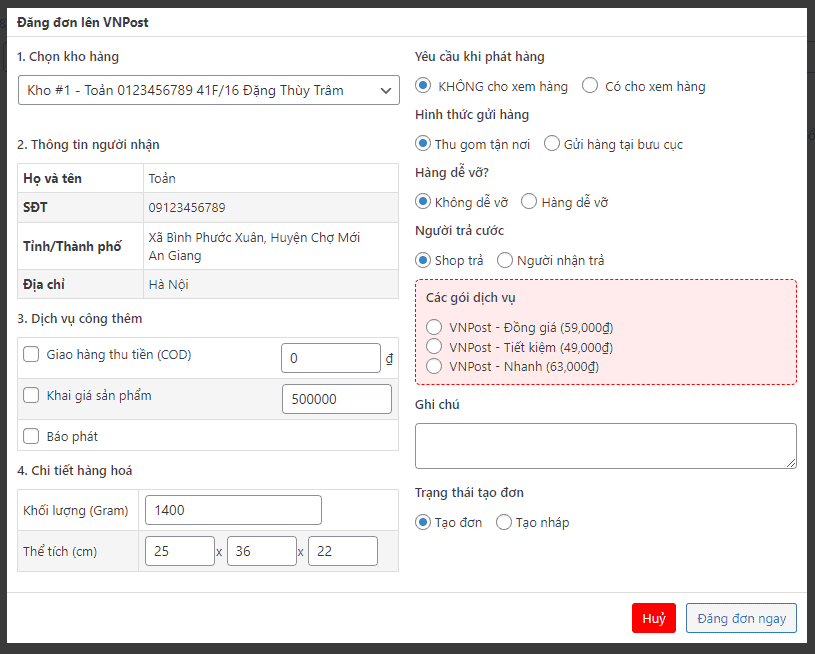Click the declared value field showing 500000
Image resolution: width=815 pixels, height=654 pixels.
point(336,399)
